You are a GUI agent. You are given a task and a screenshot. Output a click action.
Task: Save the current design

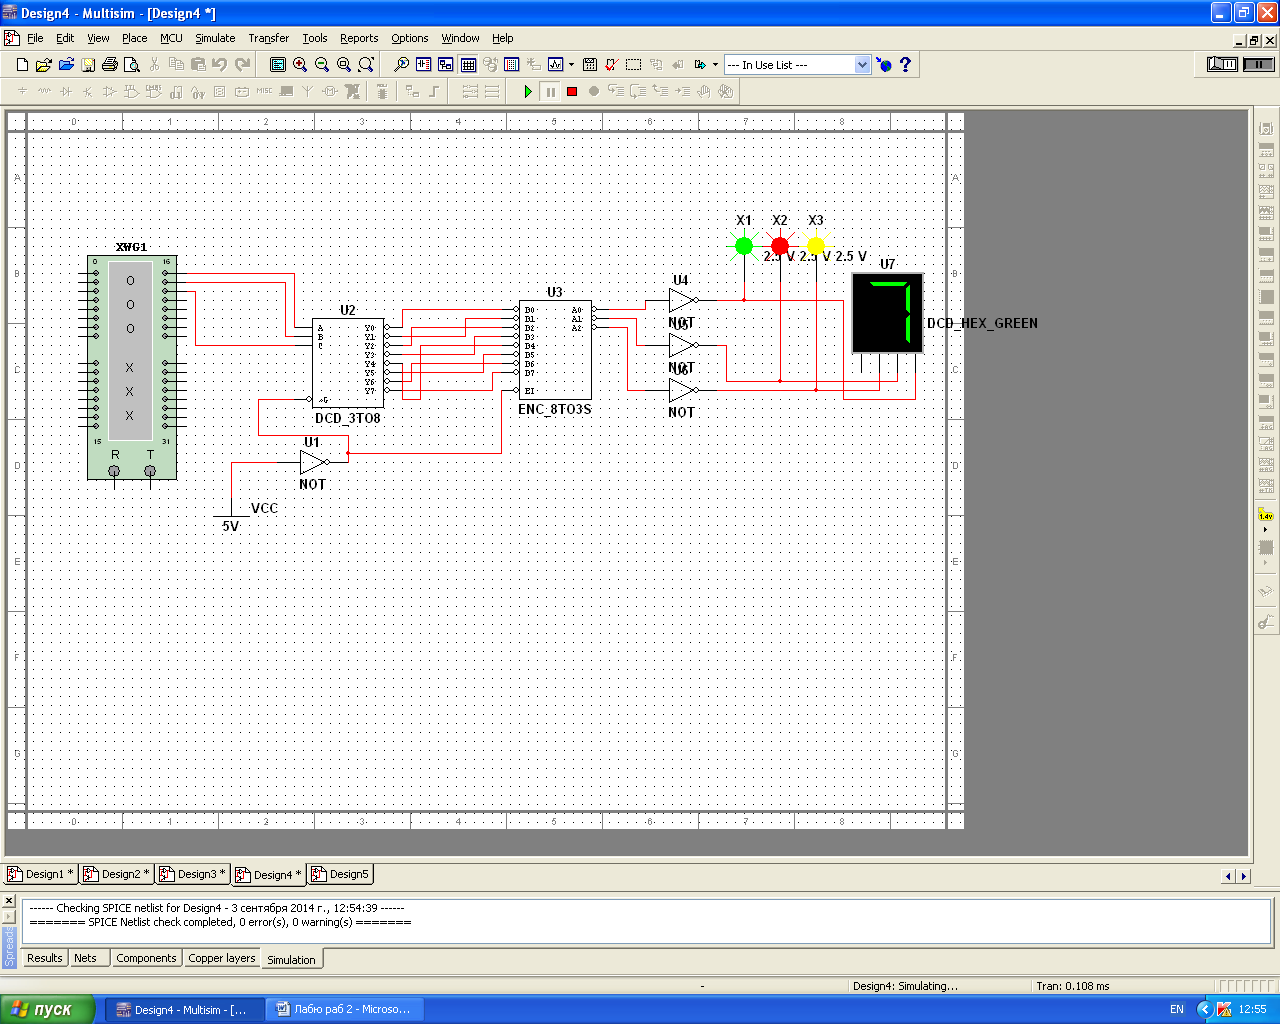88,64
